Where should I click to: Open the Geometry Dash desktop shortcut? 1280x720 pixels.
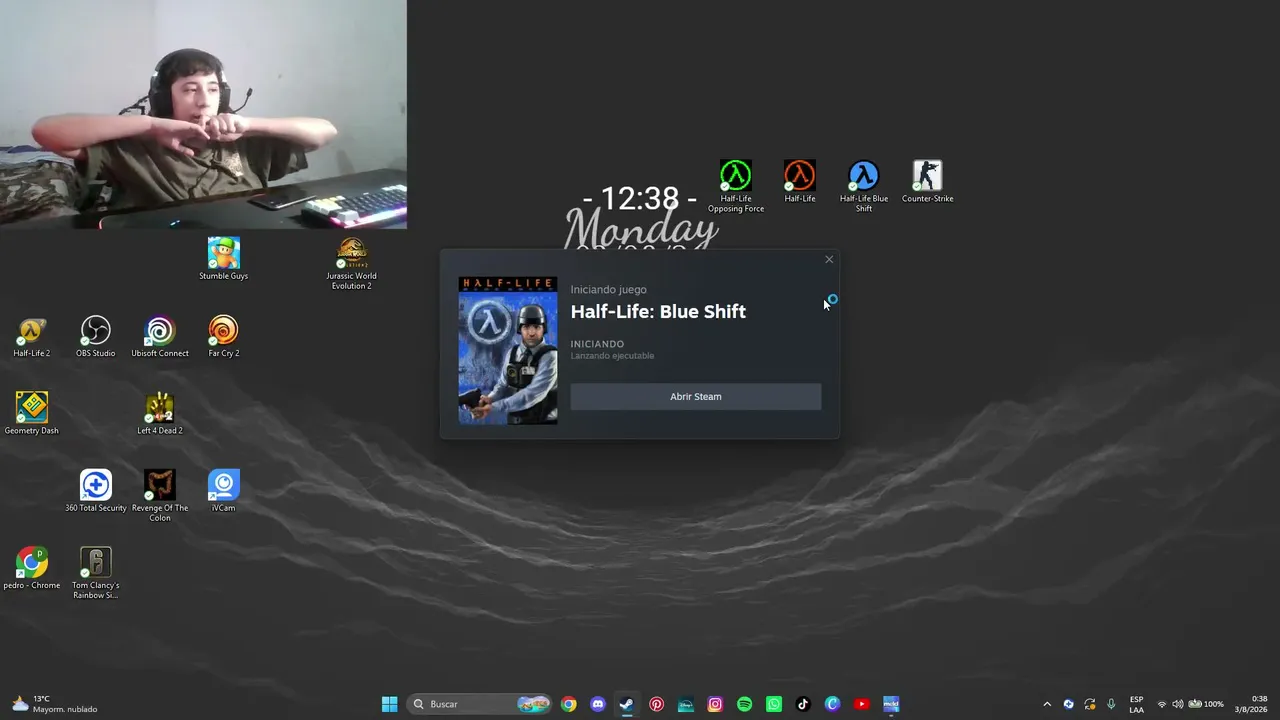(x=32, y=413)
